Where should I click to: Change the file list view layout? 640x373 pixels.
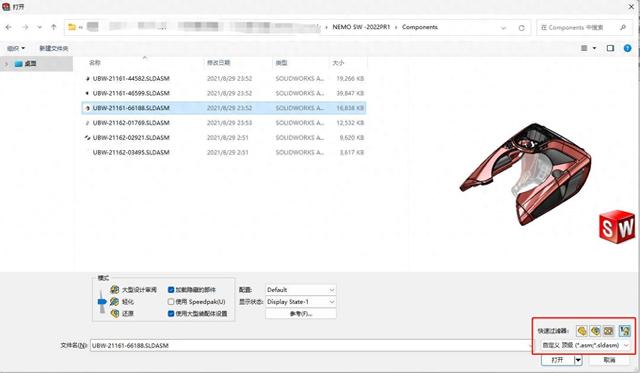(584, 48)
